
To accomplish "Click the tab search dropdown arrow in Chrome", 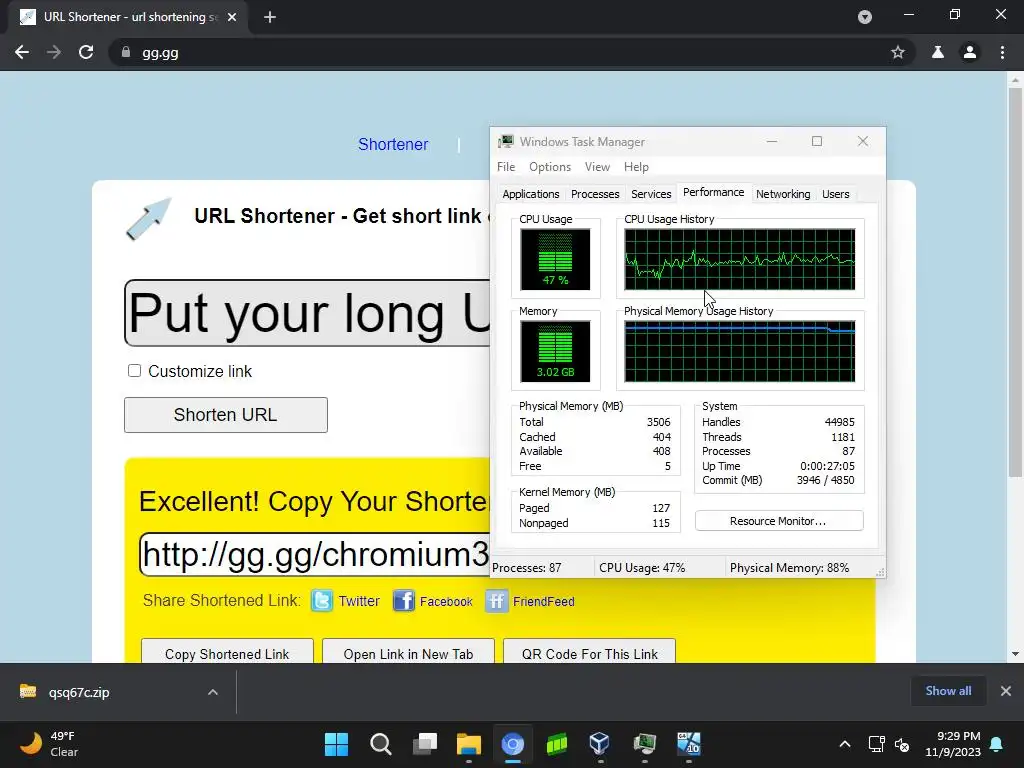I will click(x=865, y=17).
